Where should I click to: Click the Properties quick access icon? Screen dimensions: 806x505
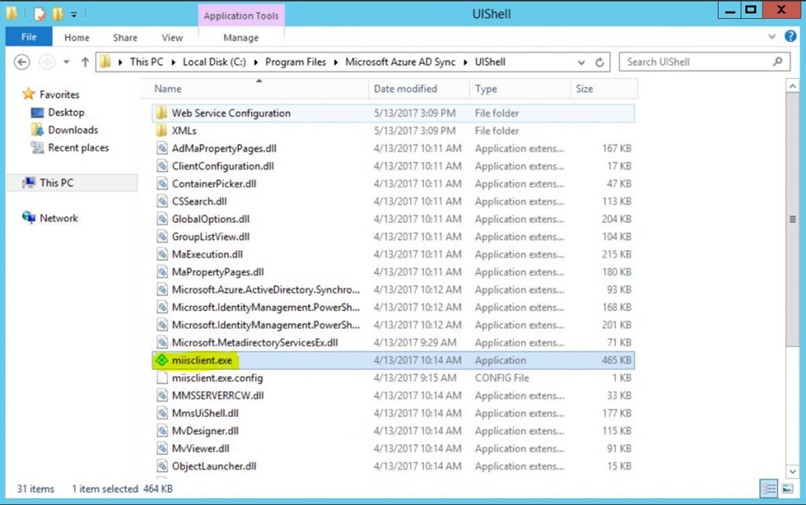40,14
